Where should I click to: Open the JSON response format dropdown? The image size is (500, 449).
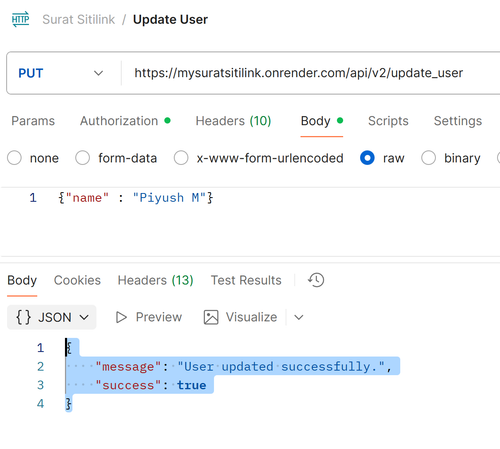coord(52,317)
